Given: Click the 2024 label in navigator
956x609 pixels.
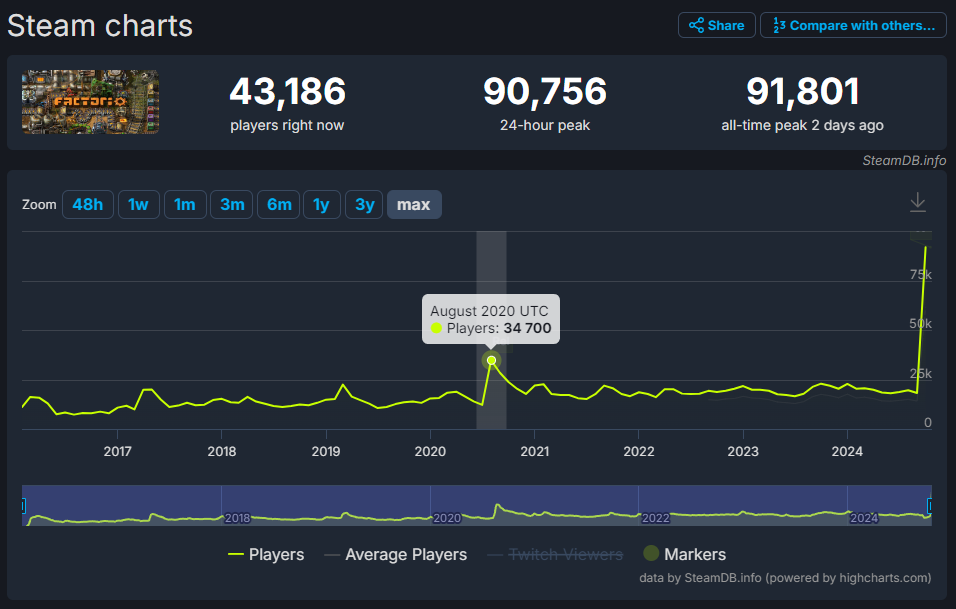Looking at the screenshot, I should tap(864, 518).
